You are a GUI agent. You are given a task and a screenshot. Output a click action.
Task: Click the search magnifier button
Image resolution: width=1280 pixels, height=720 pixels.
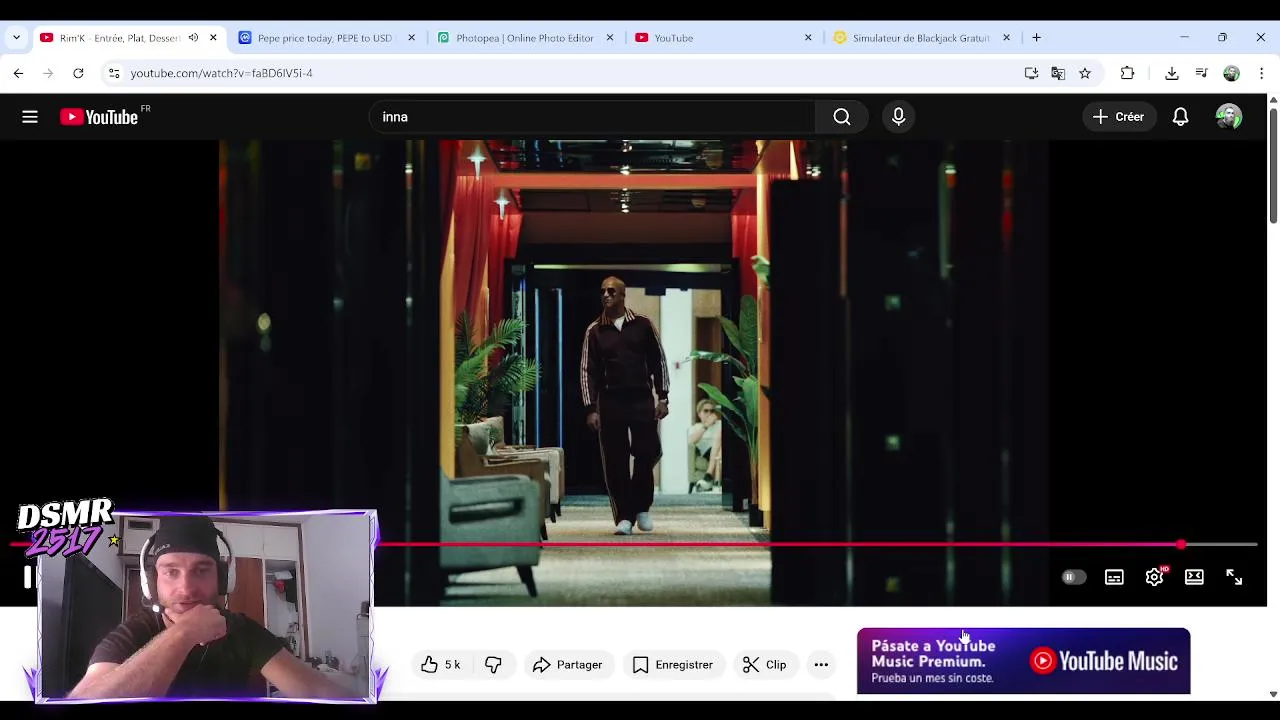pos(842,117)
